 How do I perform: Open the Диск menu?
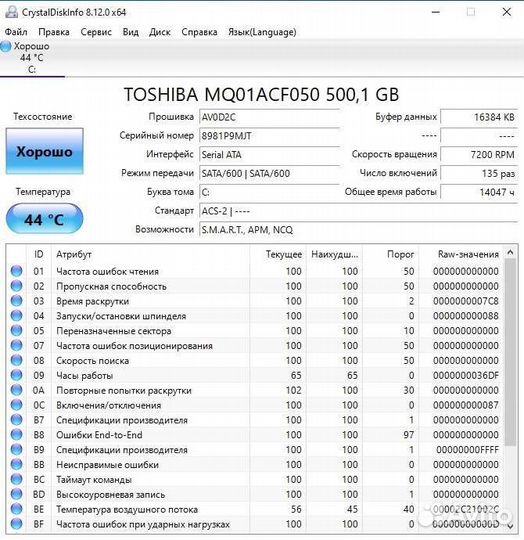pyautogui.click(x=160, y=32)
